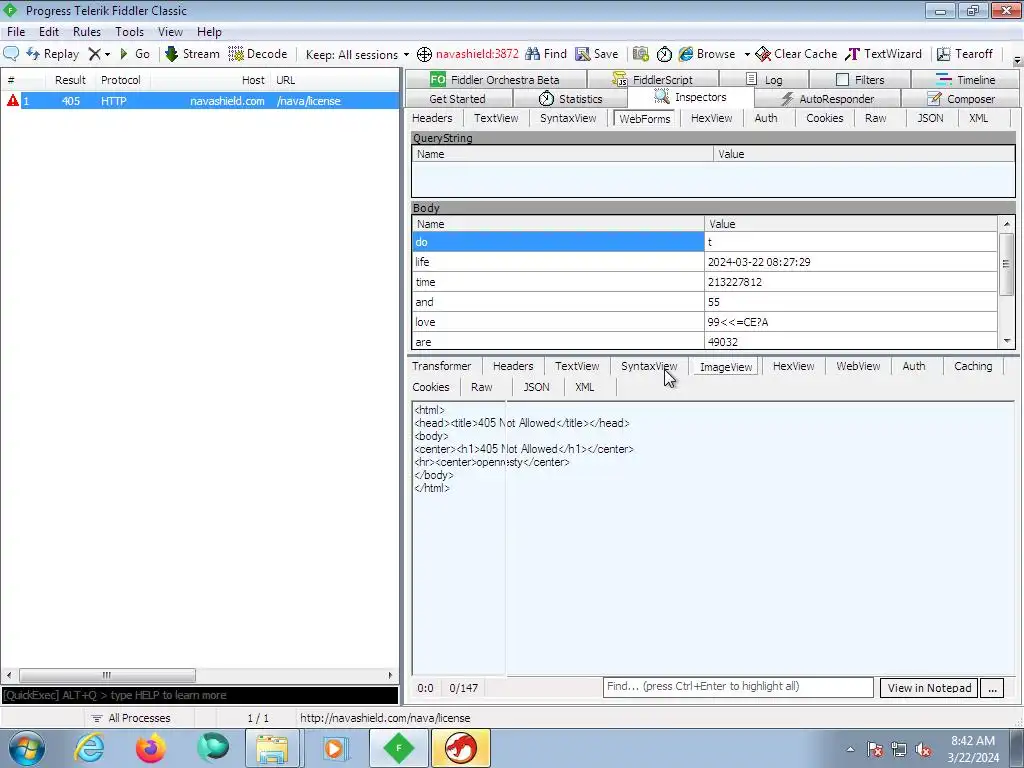Click the camera screenshot icon in toolbar
1024x768 pixels.
coord(641,54)
